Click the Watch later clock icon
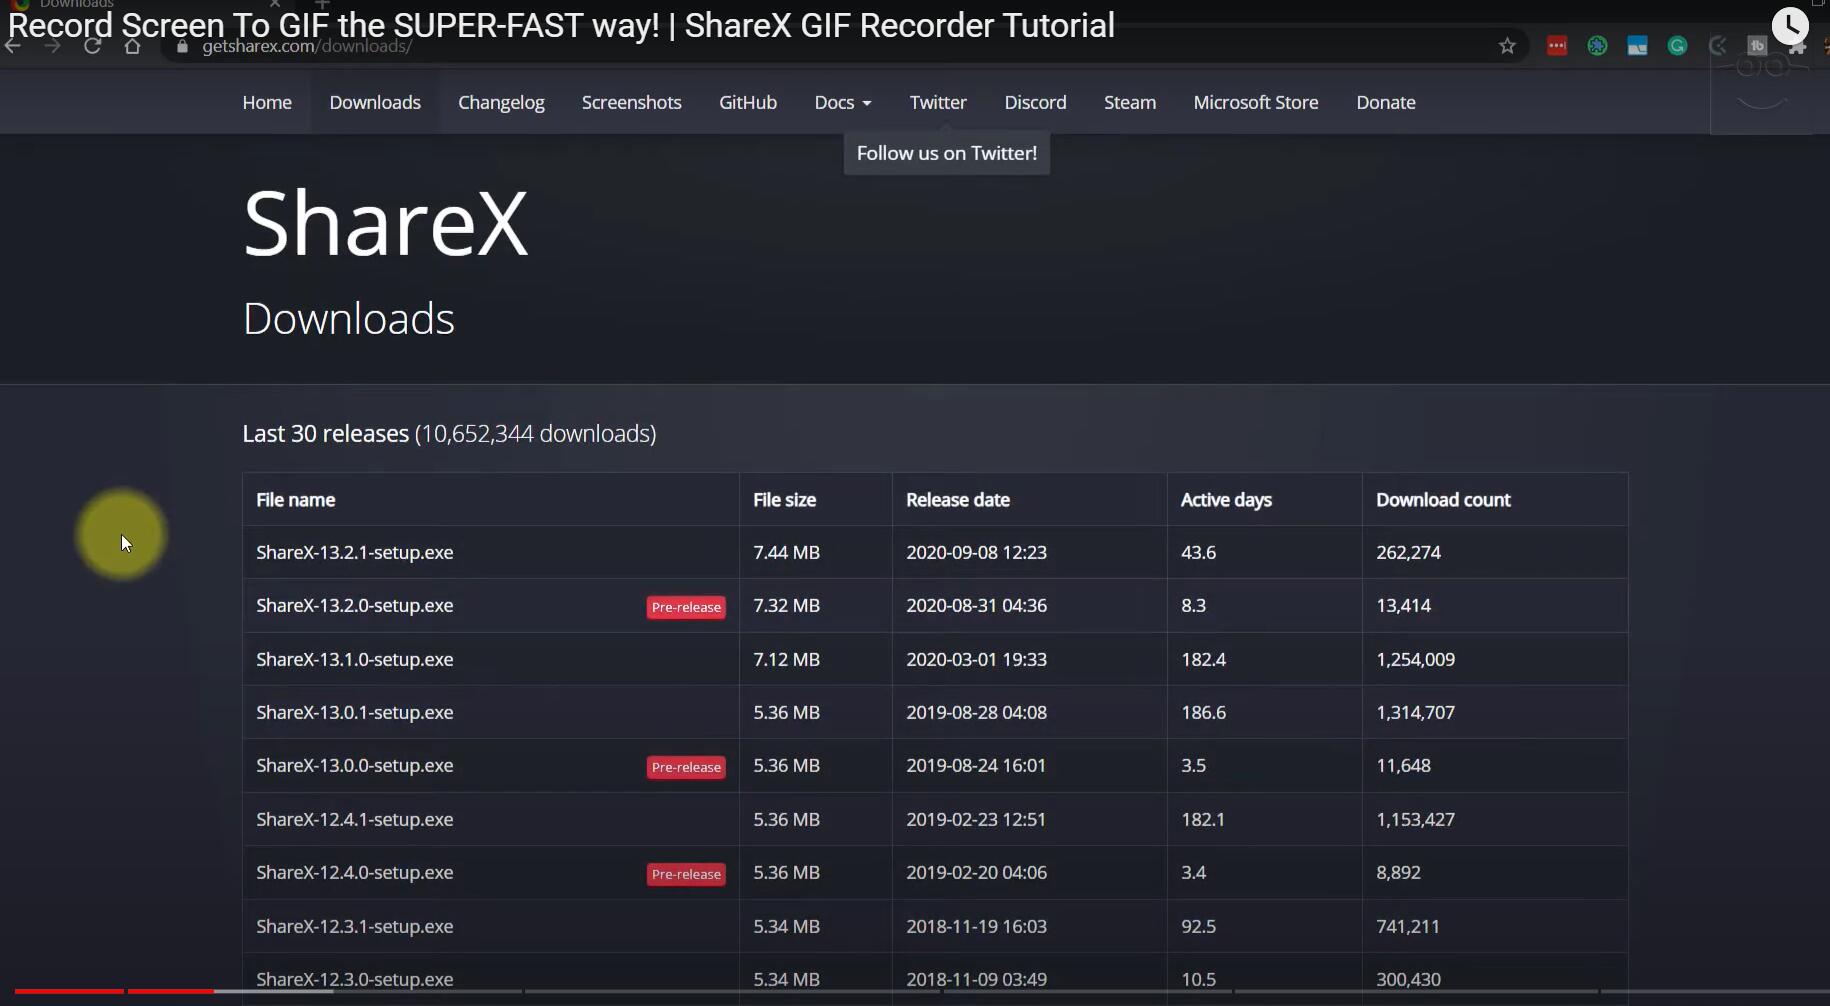Viewport: 1830px width, 1006px height. click(1790, 26)
